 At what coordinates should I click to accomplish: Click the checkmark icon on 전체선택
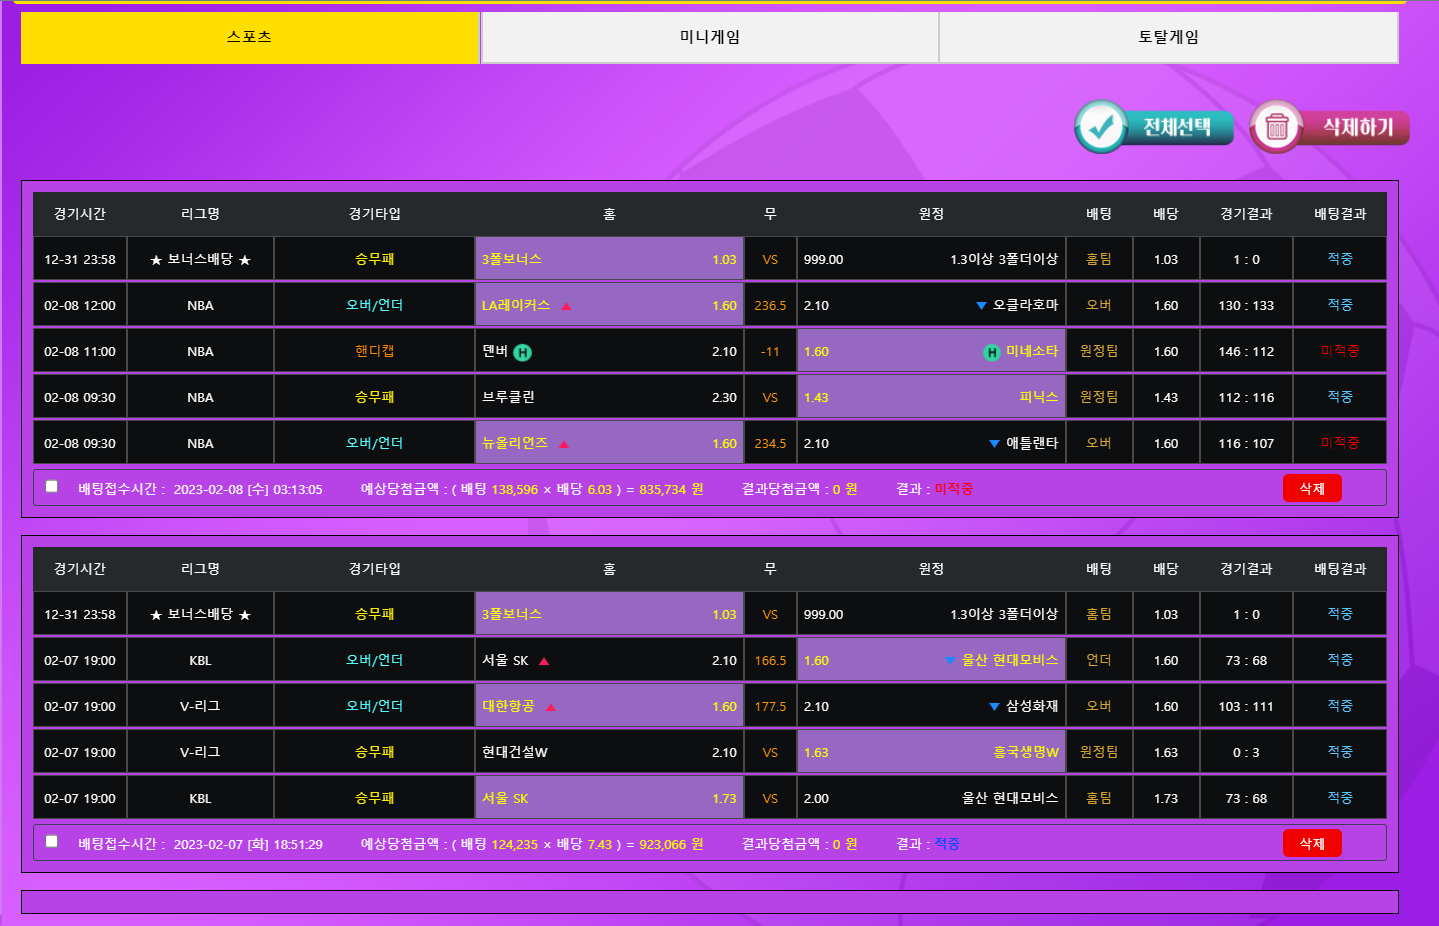click(x=1101, y=127)
